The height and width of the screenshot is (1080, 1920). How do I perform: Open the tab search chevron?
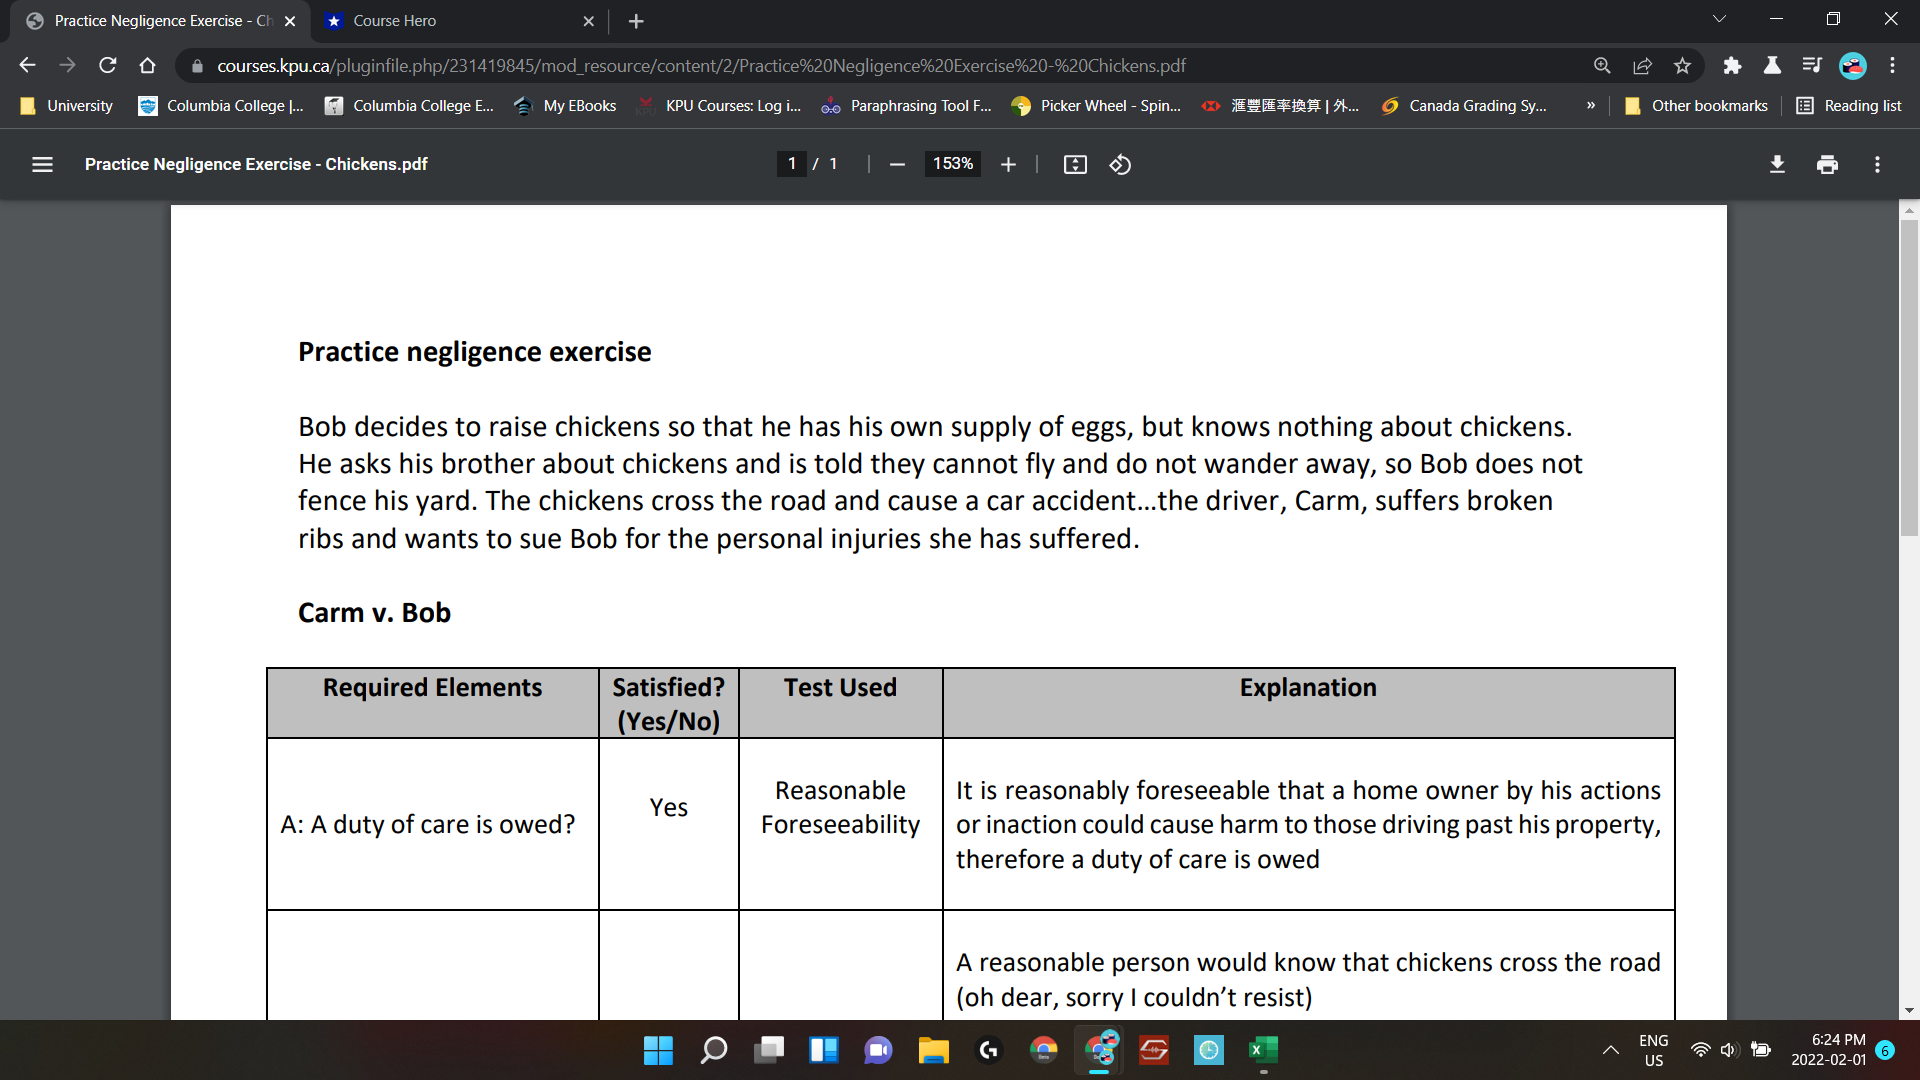1718,18
